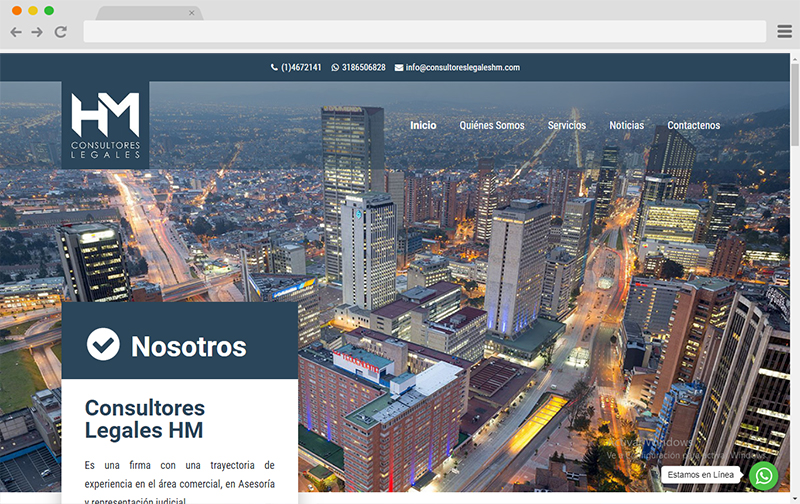Screen dimensions: 800x504
Task: Open the Contactenos page
Action: click(x=694, y=125)
